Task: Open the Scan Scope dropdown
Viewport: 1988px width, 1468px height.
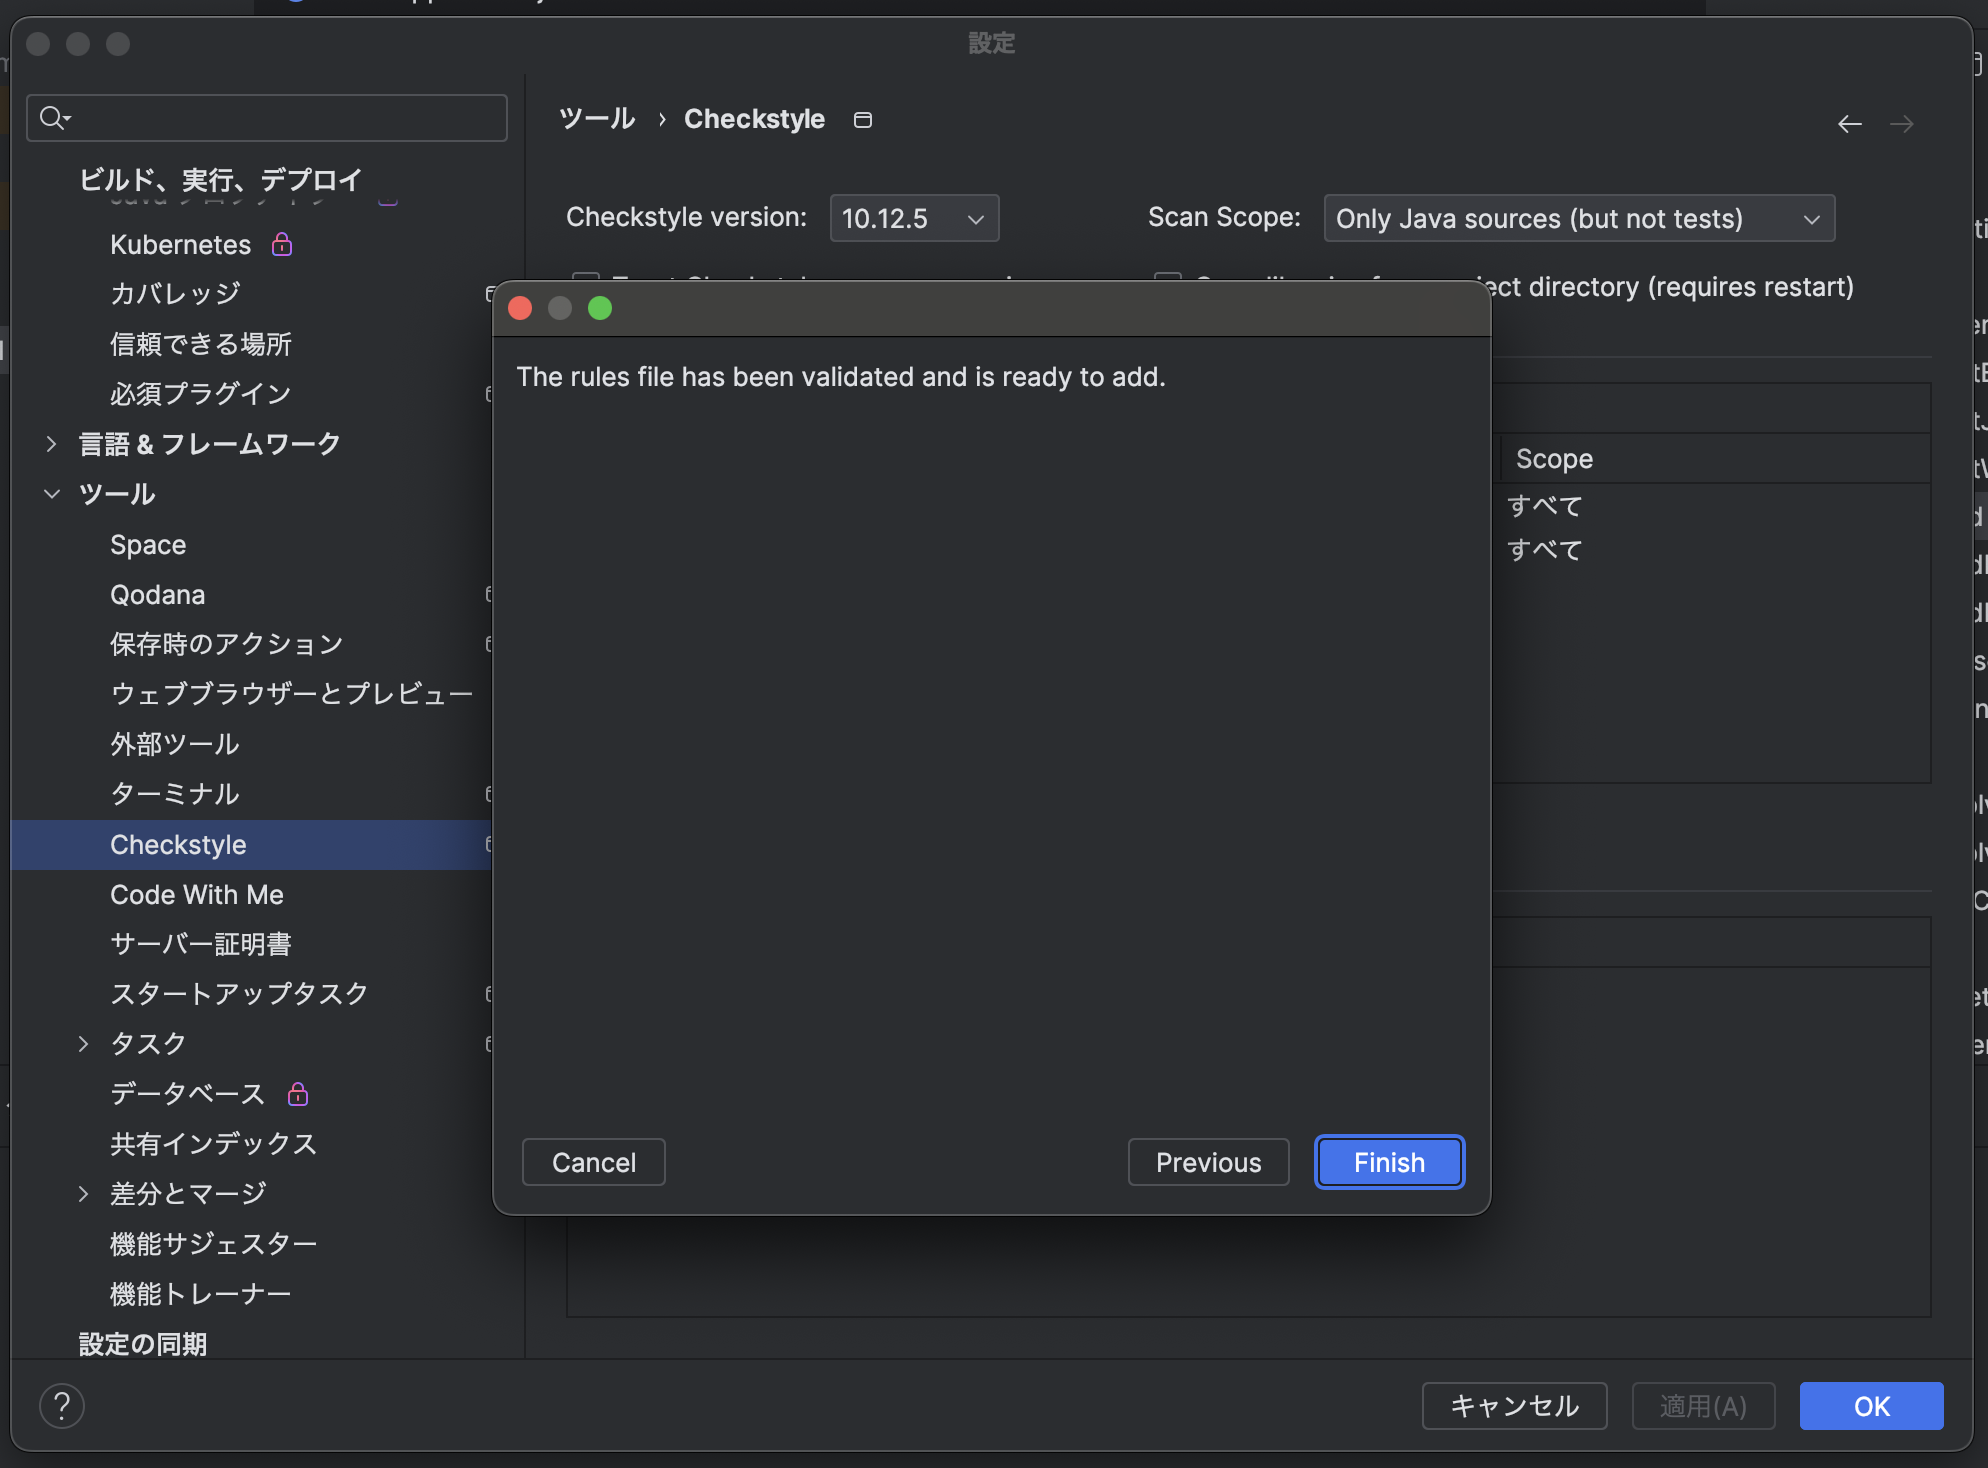Action: coord(1578,218)
